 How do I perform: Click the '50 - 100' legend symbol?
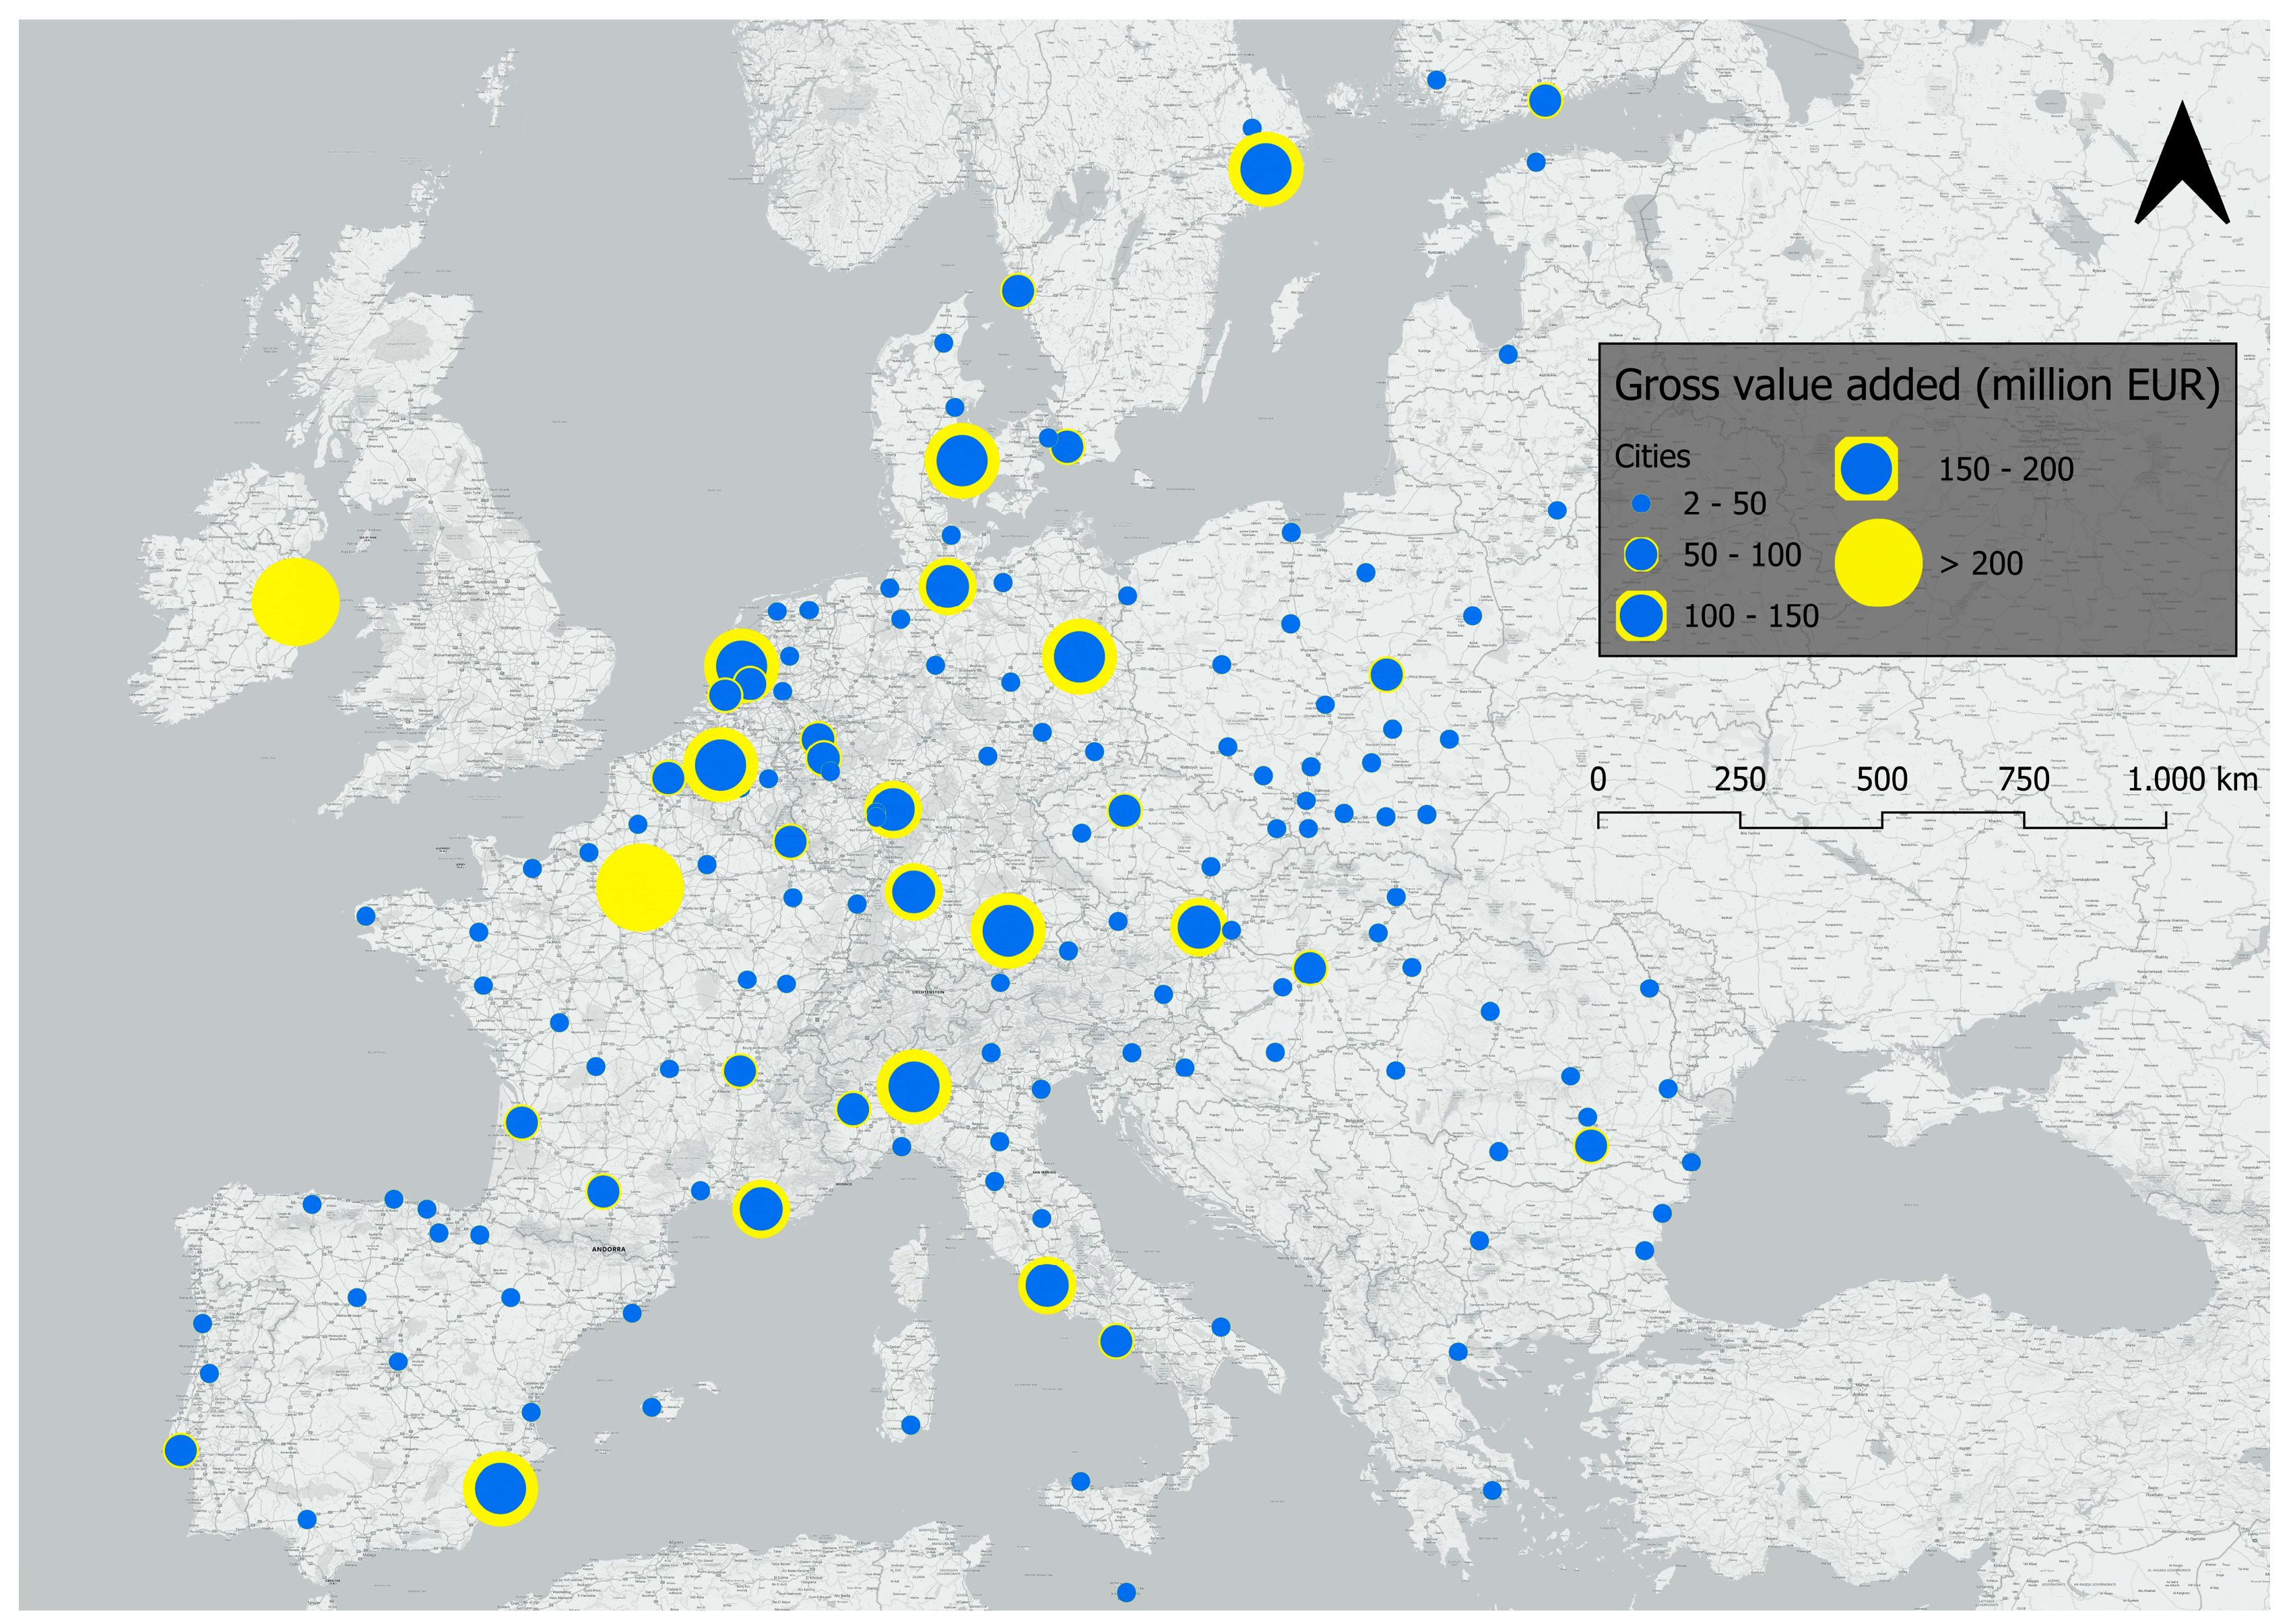pos(1640,555)
